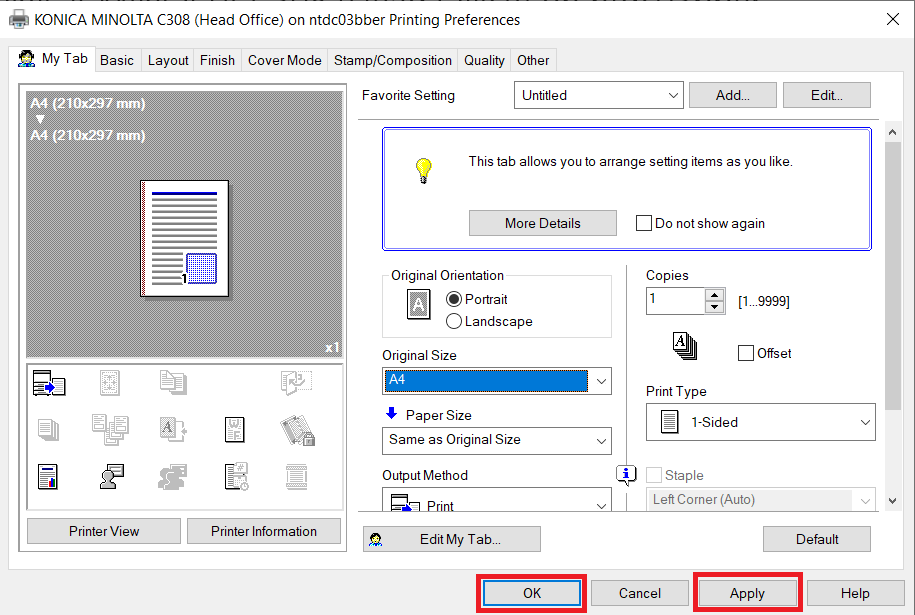Click the Printer Information button
The image size is (915, 615).
coord(264,531)
